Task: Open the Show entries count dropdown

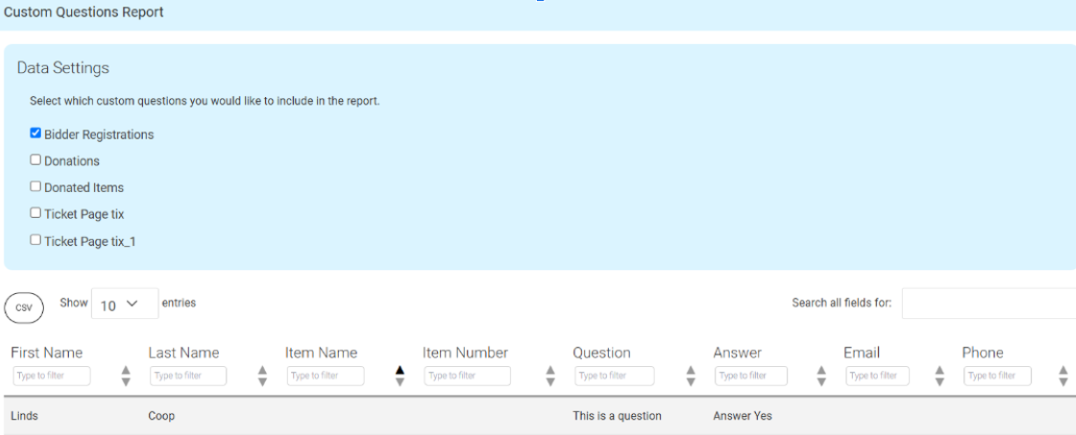Action: click(124, 304)
